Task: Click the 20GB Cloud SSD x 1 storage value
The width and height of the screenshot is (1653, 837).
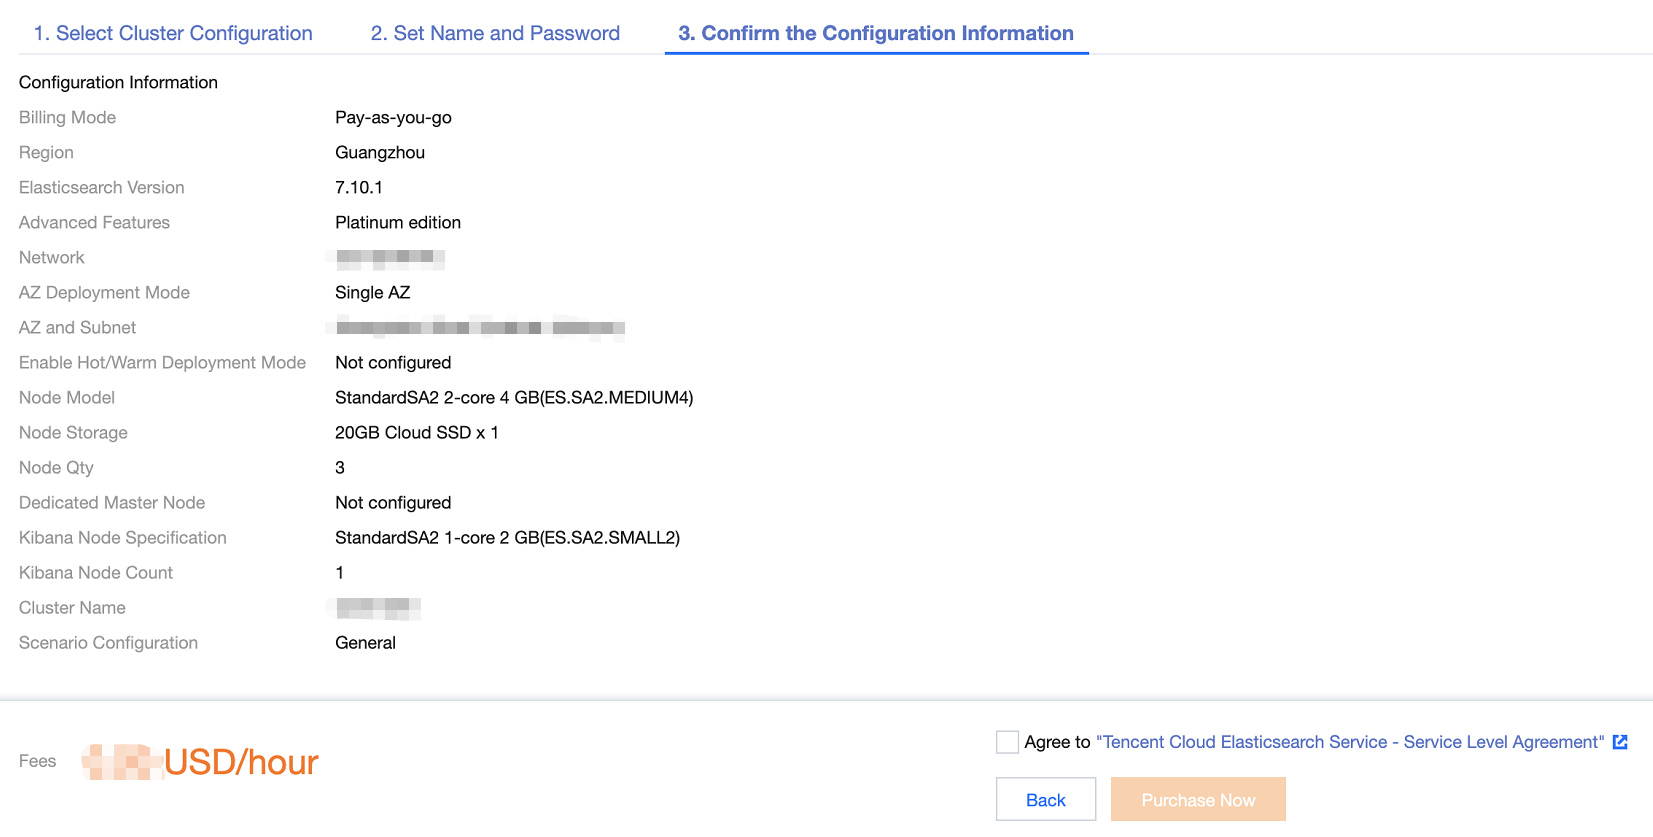Action: [x=416, y=433]
